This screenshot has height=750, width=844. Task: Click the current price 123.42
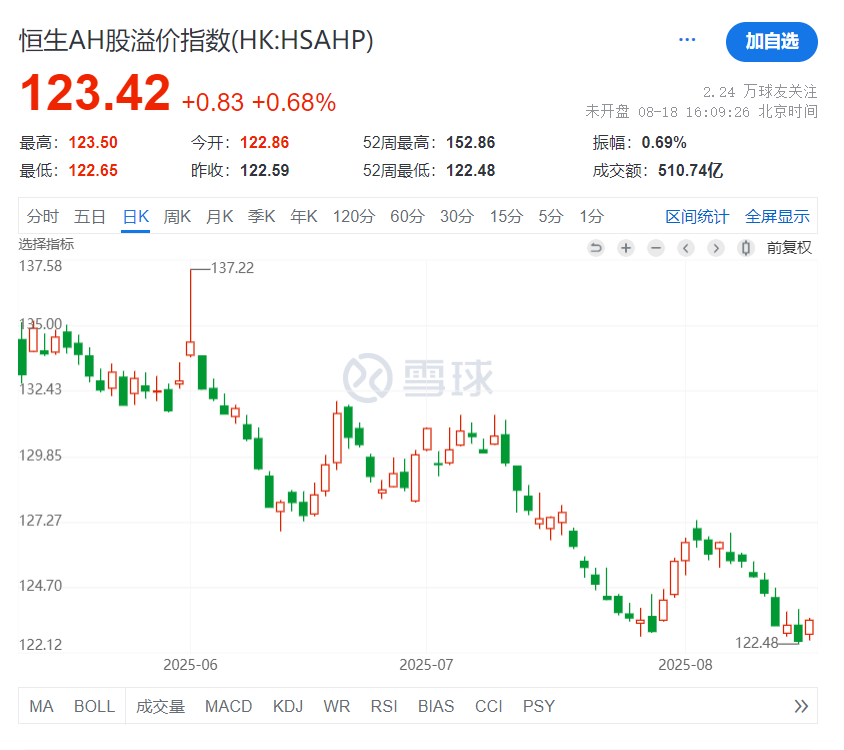point(95,93)
